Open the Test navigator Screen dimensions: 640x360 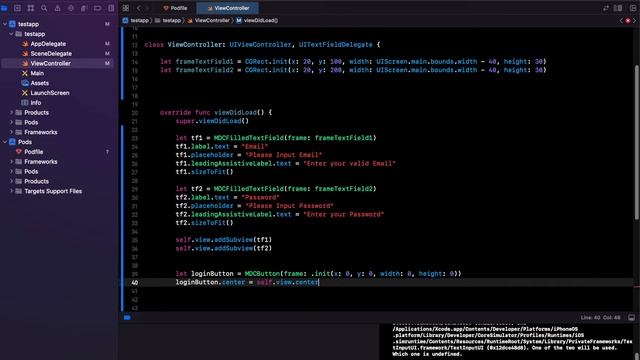pyautogui.click(x=71, y=8)
